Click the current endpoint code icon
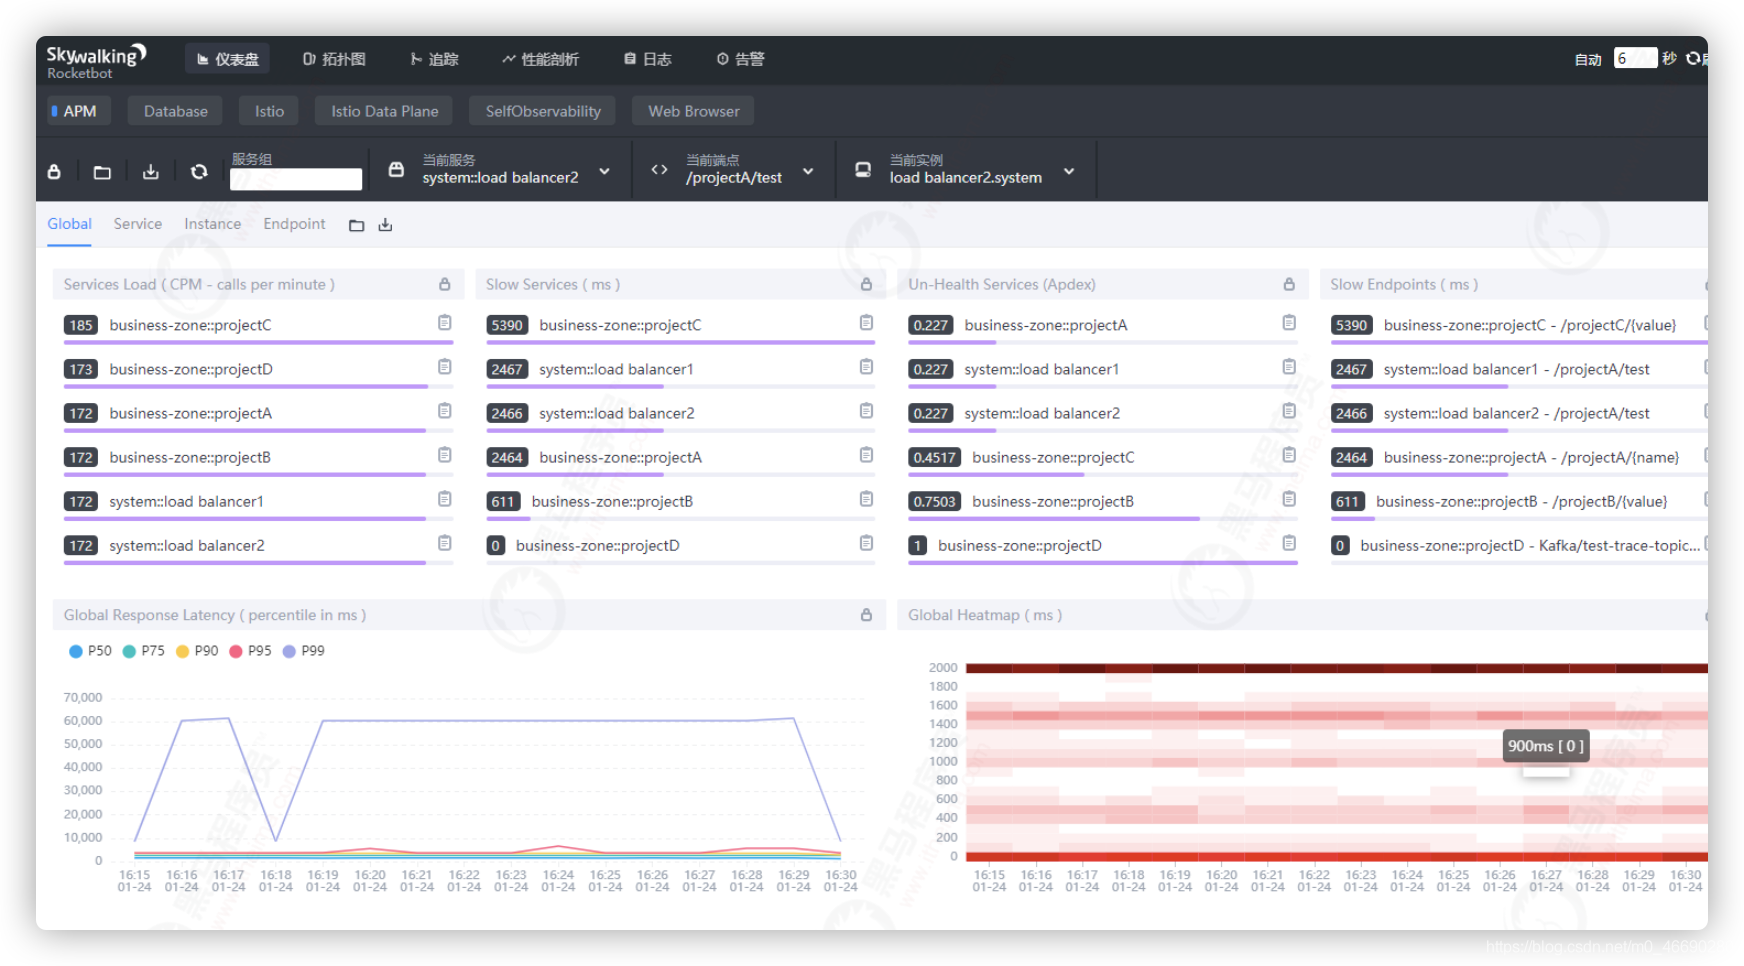Screen dimensions: 1744x966 659,170
